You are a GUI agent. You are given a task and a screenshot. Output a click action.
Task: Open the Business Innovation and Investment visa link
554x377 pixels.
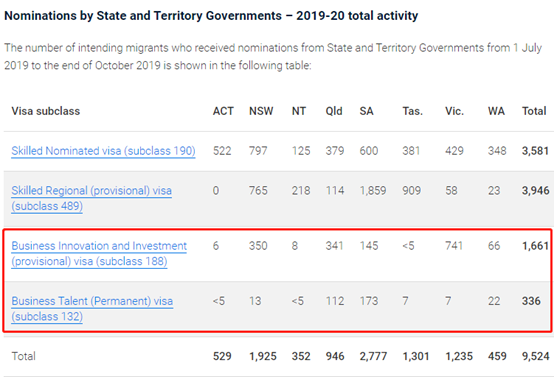pyautogui.click(x=99, y=253)
